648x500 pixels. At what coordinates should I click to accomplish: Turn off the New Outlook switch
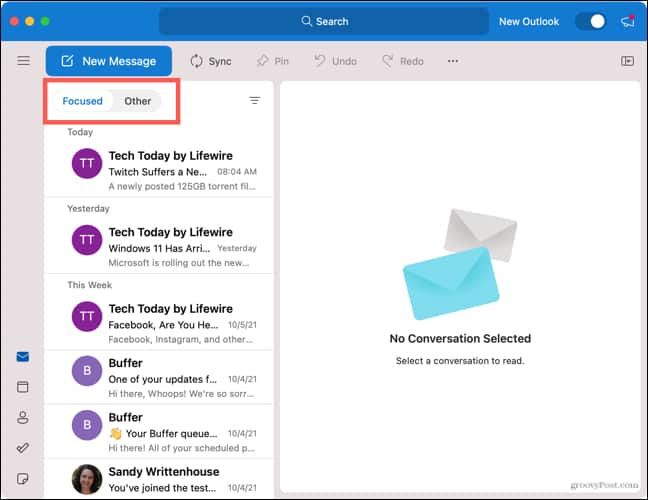[x=590, y=21]
